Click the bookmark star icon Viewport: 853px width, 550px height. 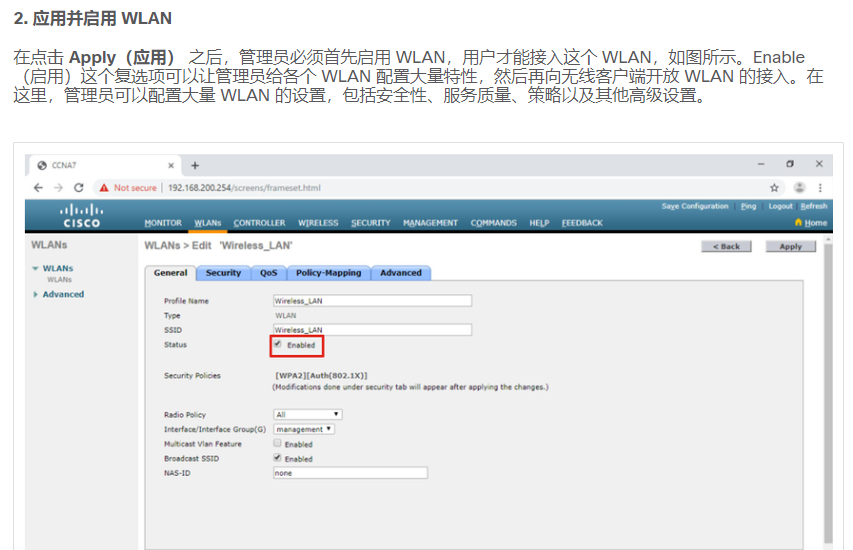774,187
